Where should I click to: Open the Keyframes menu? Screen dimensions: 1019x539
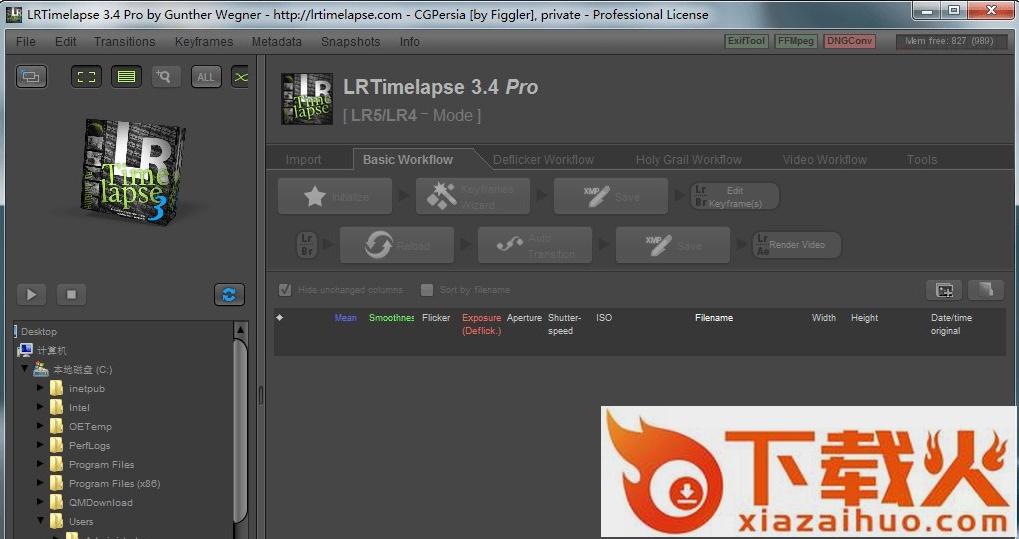coord(203,42)
